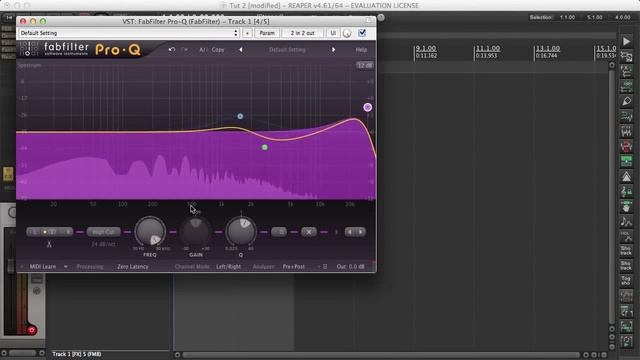Click the pencil icon in REAPER toolbar
The height and width of the screenshot is (360, 640).
(626, 101)
